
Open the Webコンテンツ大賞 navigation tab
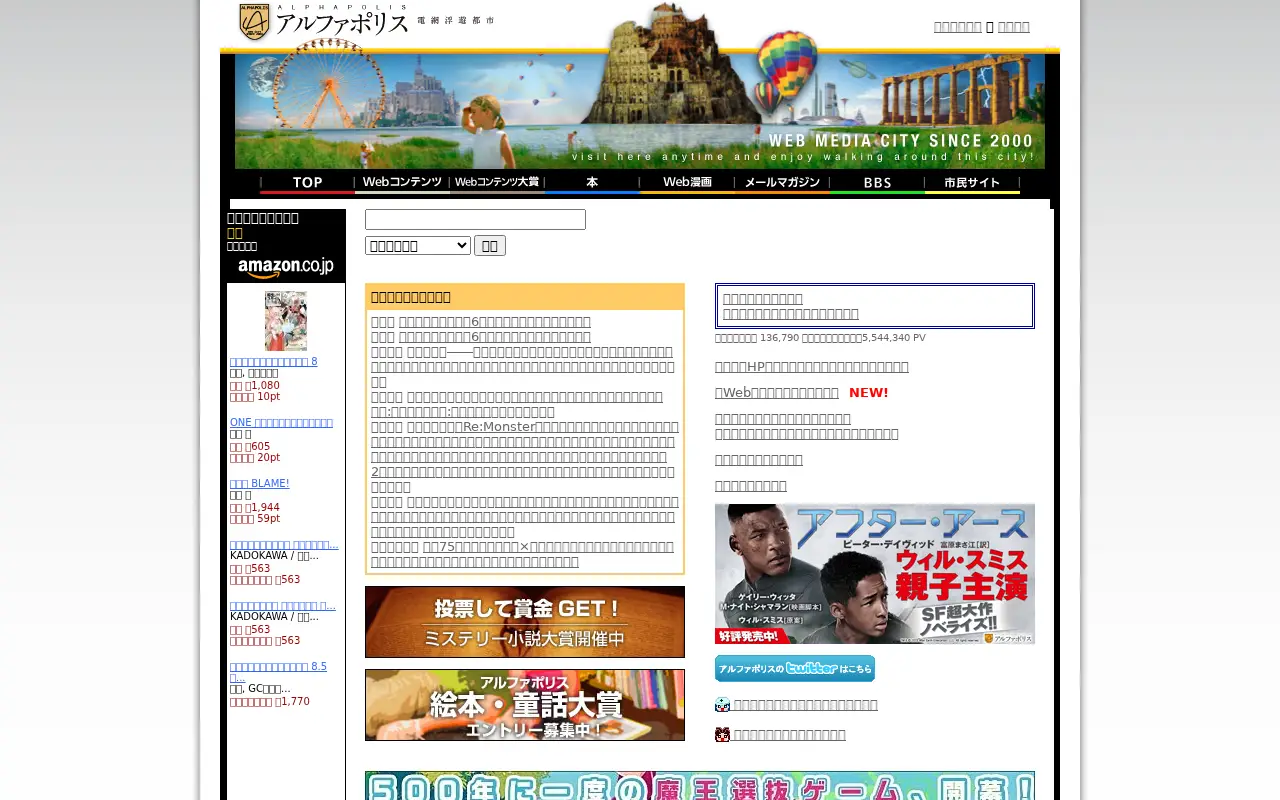tap(497, 183)
